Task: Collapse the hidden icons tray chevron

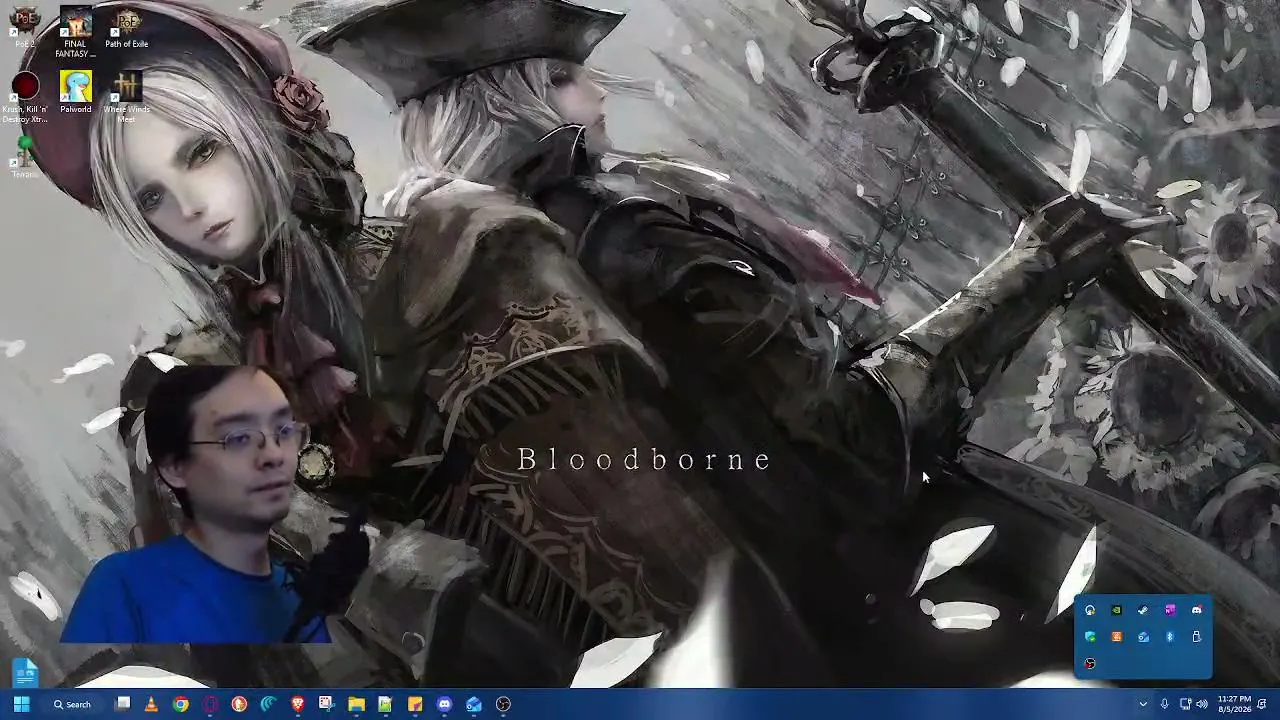Action: click(x=1143, y=704)
